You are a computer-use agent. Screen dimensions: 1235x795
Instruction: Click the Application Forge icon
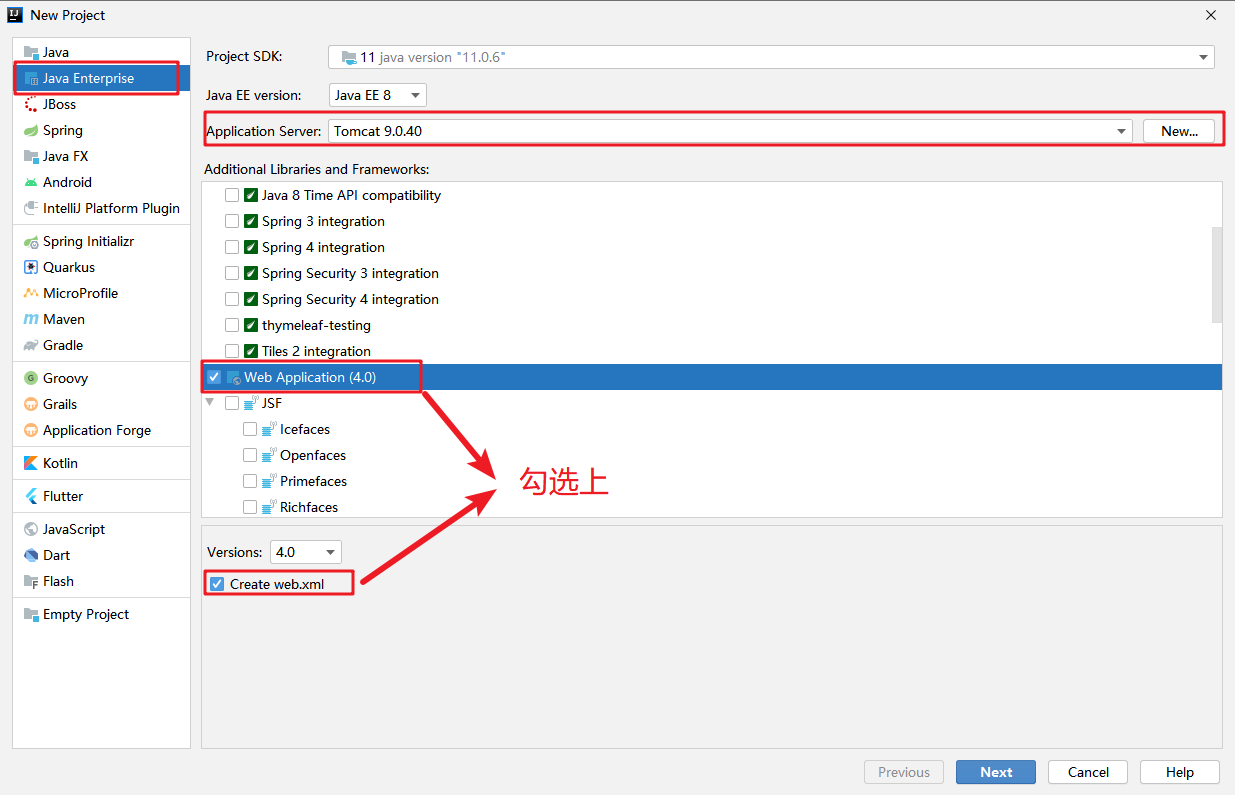click(31, 430)
